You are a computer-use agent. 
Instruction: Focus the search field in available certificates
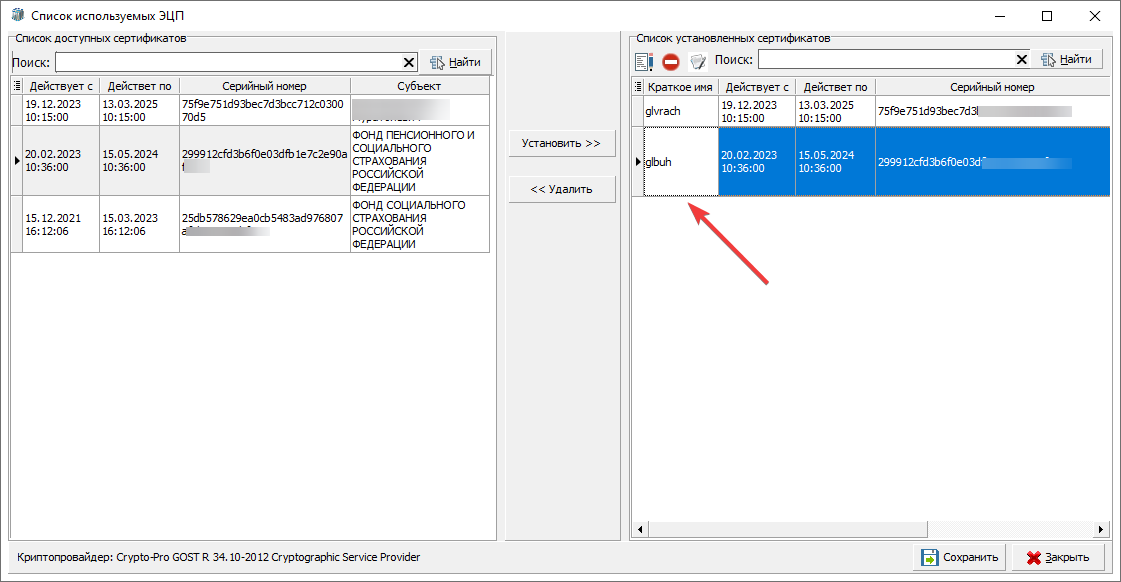click(x=229, y=62)
